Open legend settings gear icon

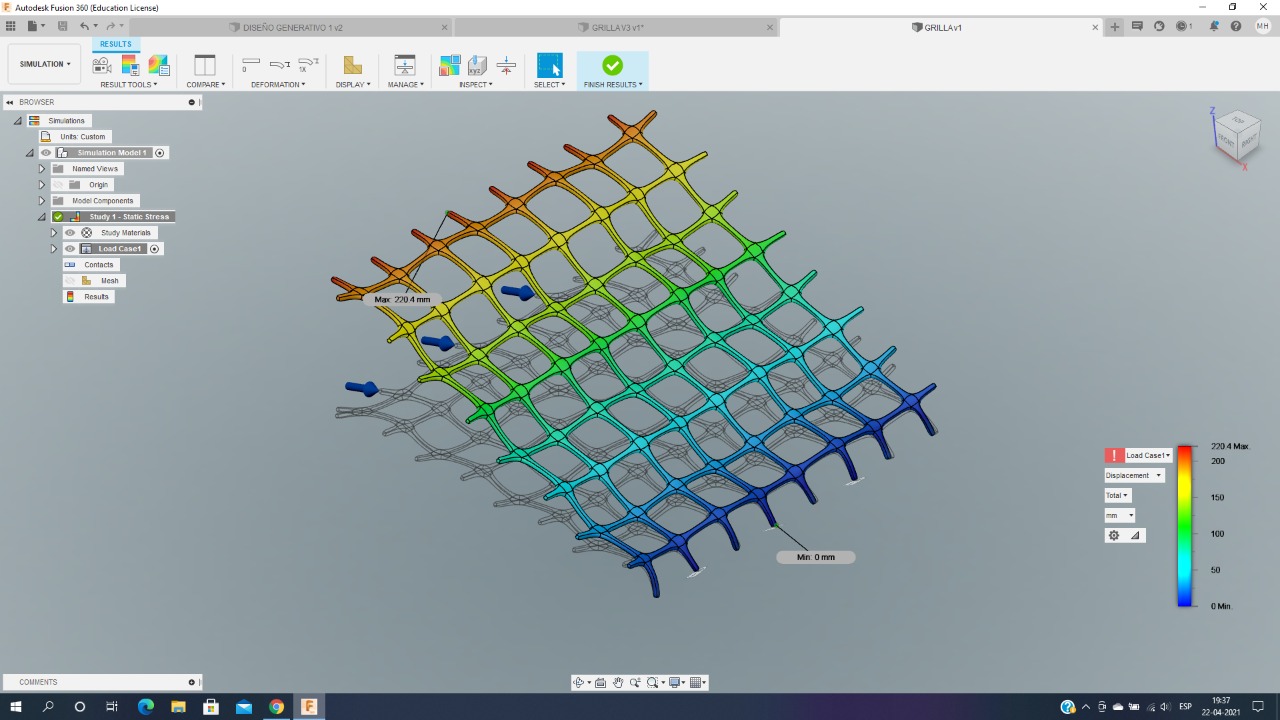tap(1114, 535)
